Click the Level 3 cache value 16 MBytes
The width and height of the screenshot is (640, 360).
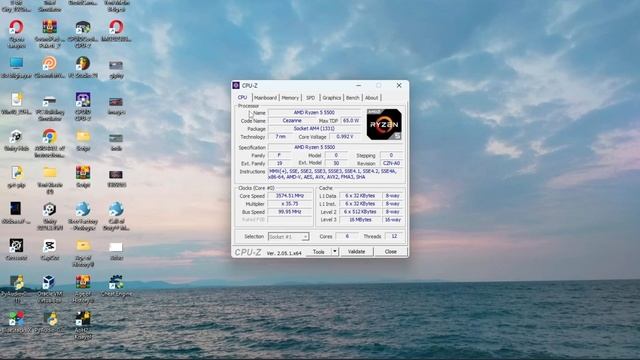pyautogui.click(x=360, y=220)
